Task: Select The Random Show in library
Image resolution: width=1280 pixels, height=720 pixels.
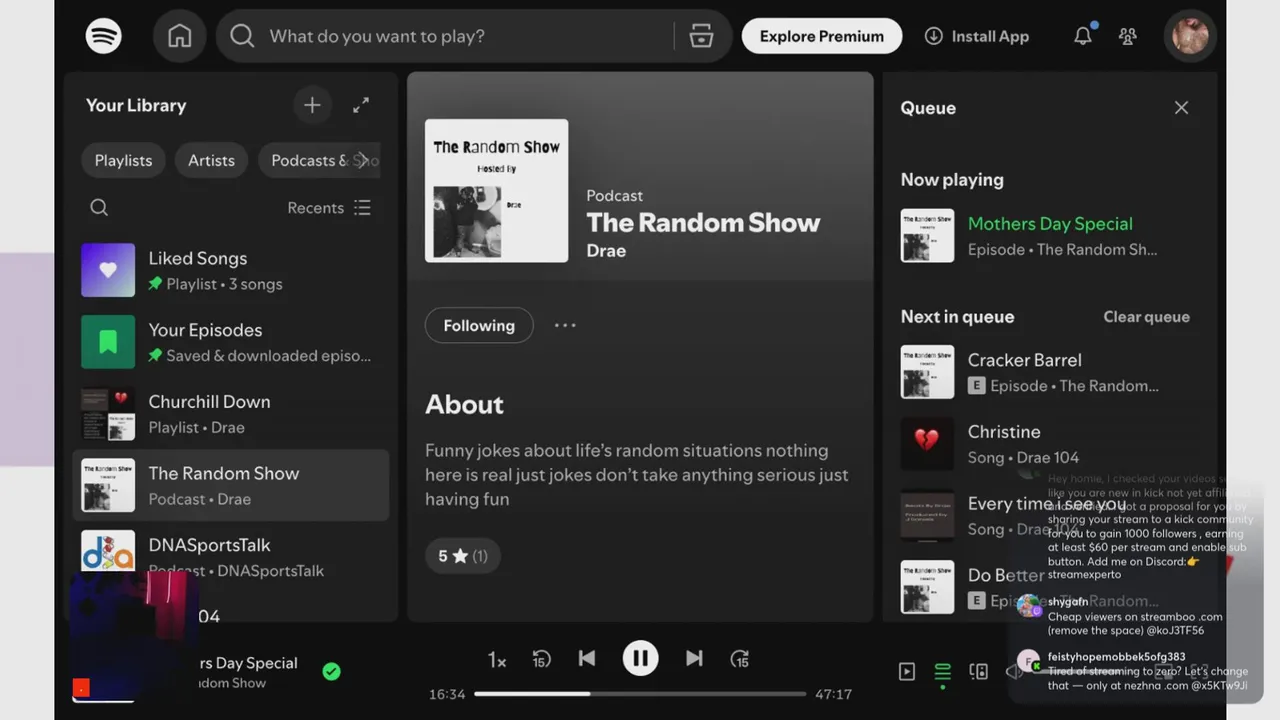Action: [x=231, y=485]
